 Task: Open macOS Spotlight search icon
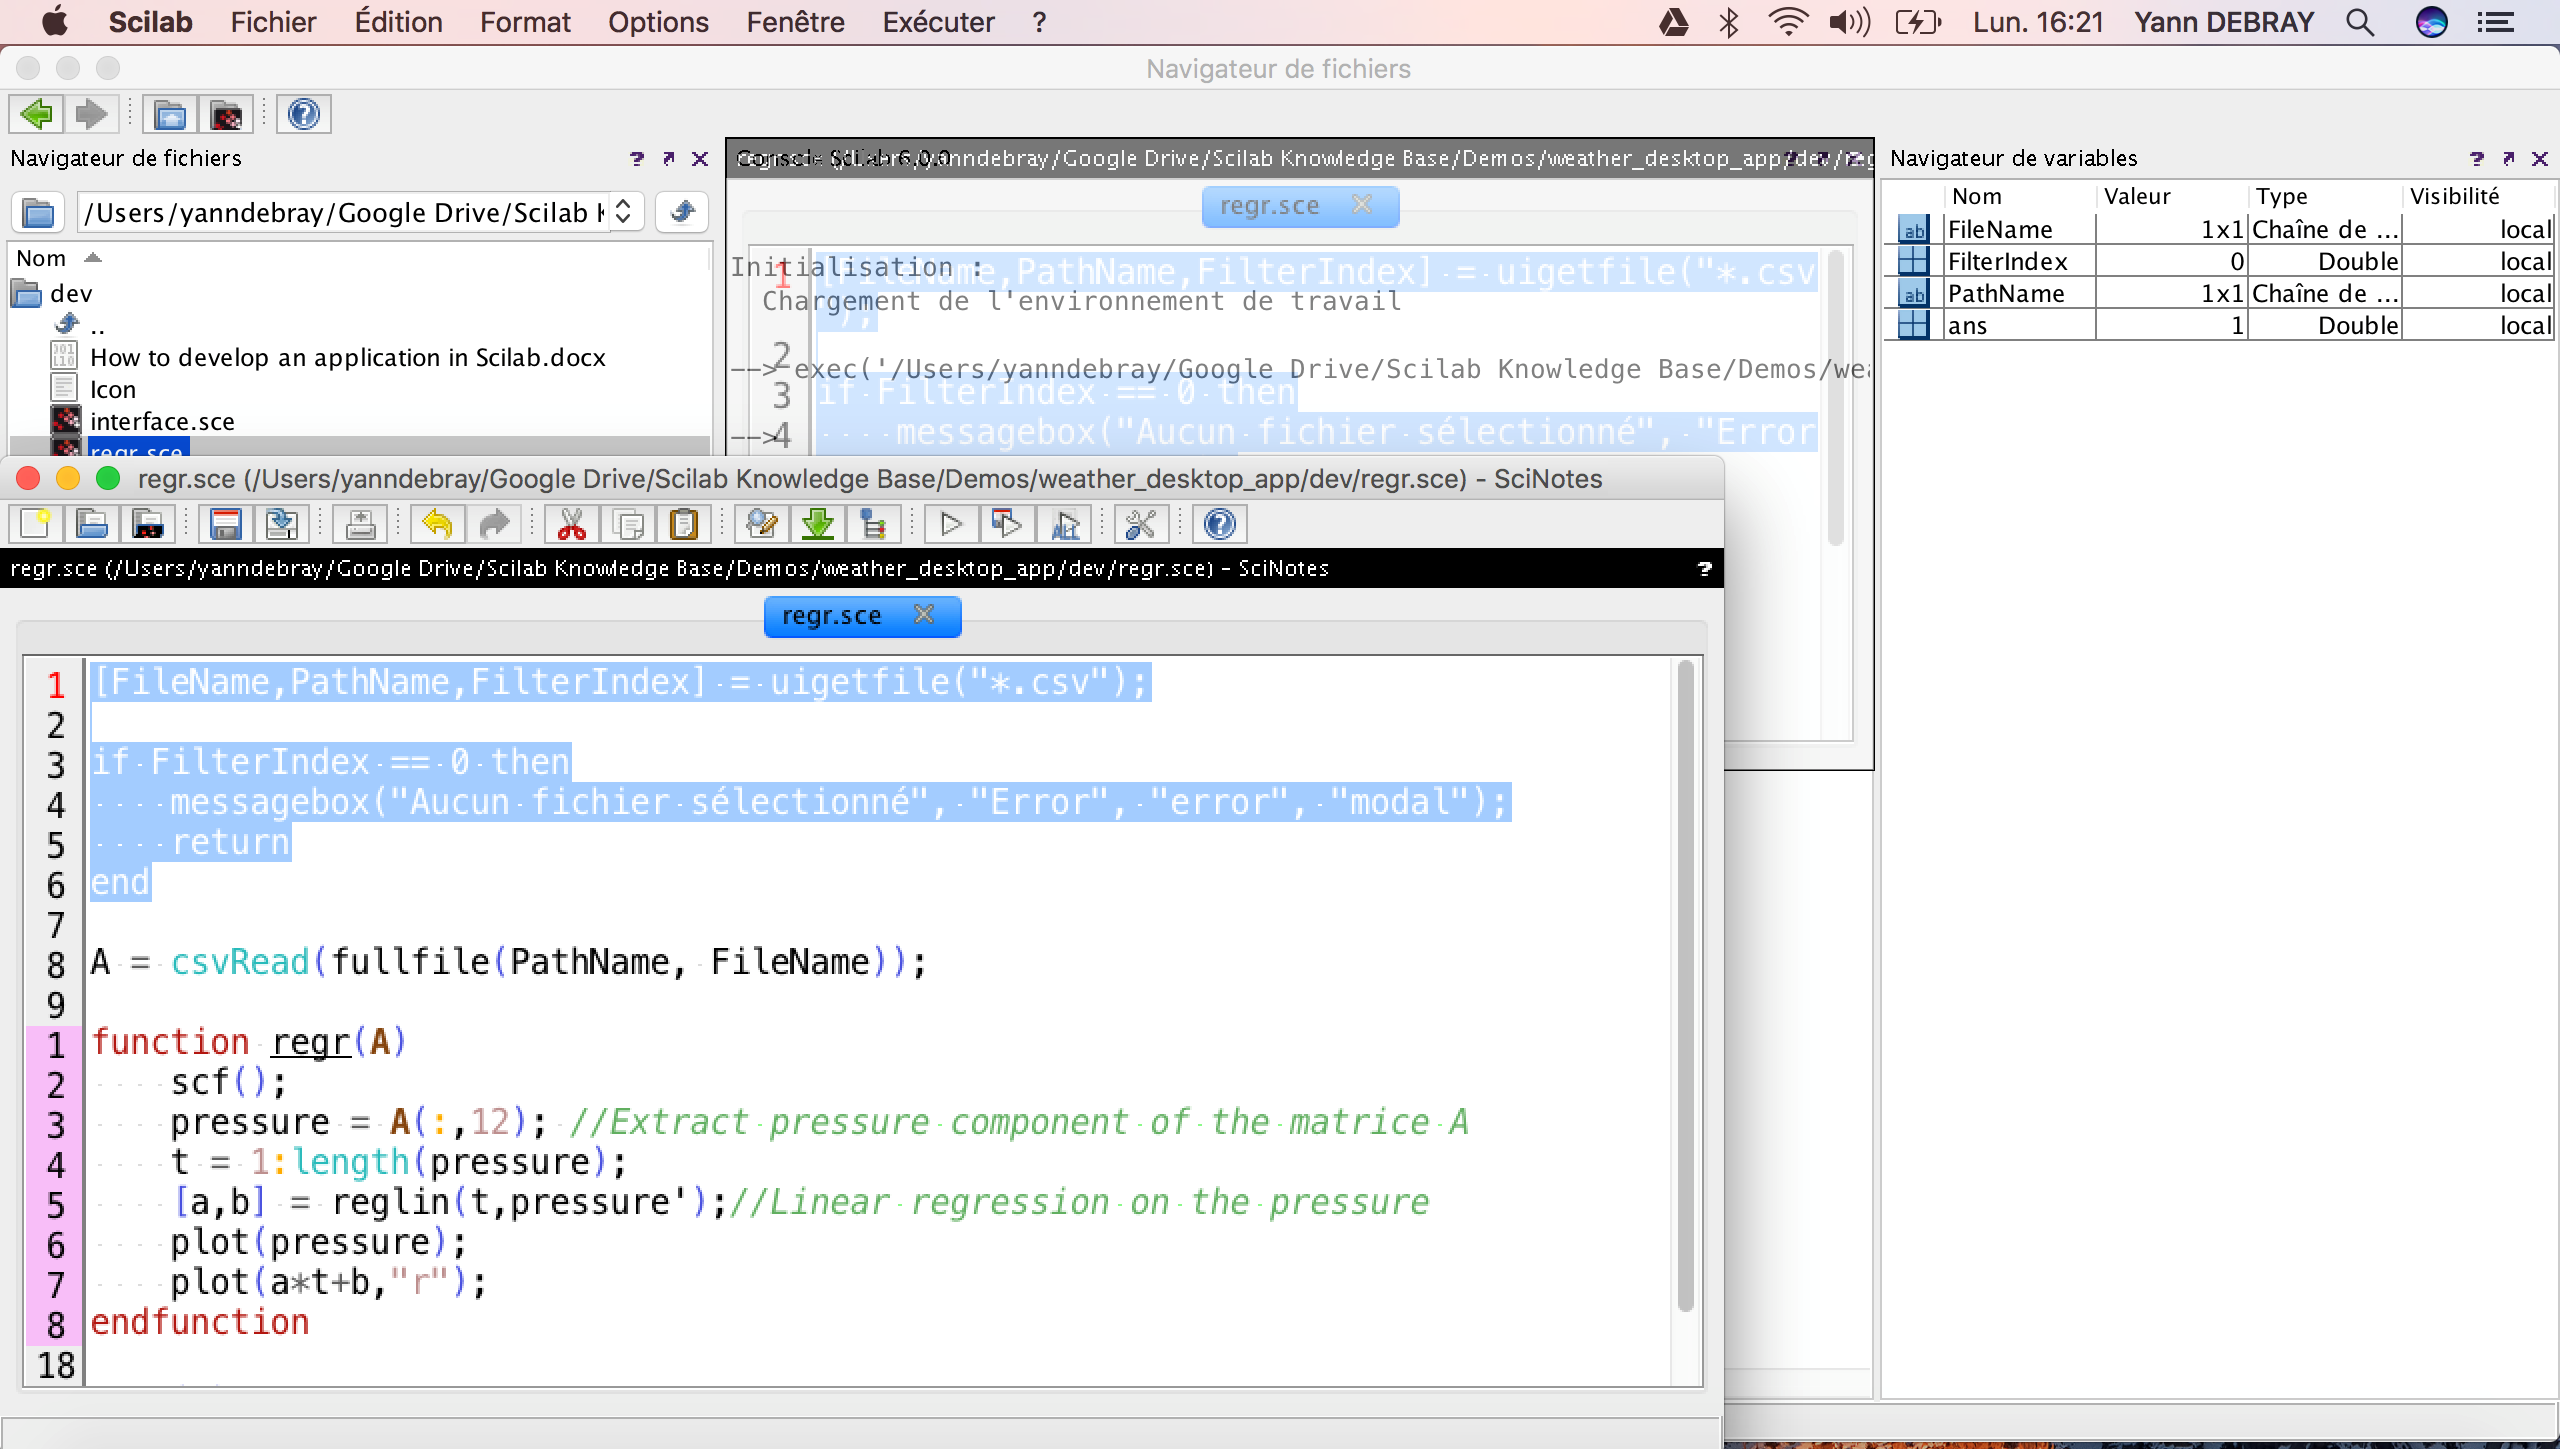click(2360, 22)
